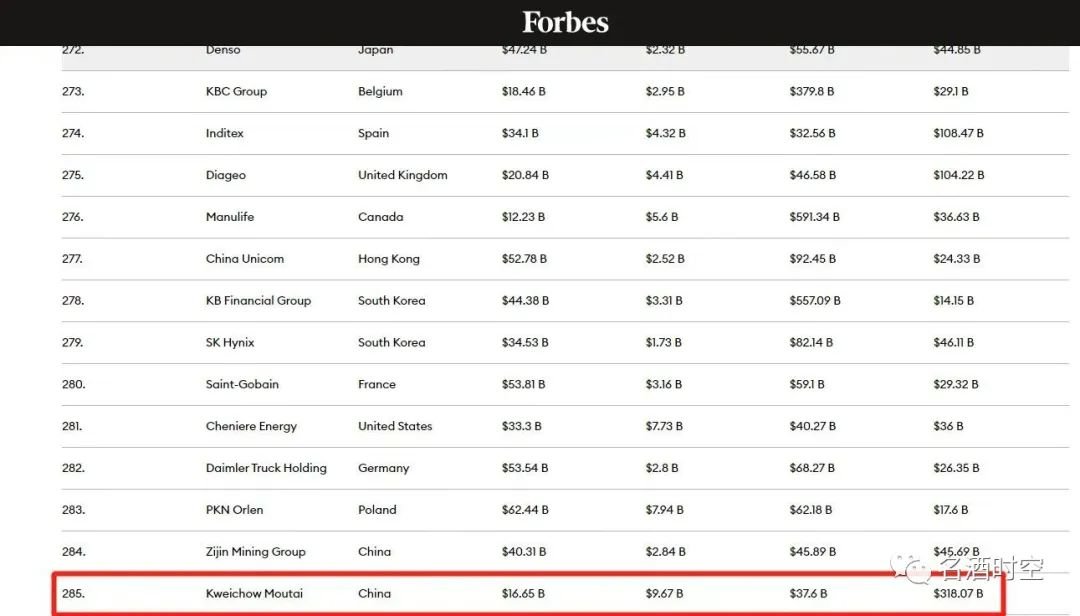The width and height of the screenshot is (1080, 616).
Task: Click rank number 273.
Action: [x=73, y=92]
